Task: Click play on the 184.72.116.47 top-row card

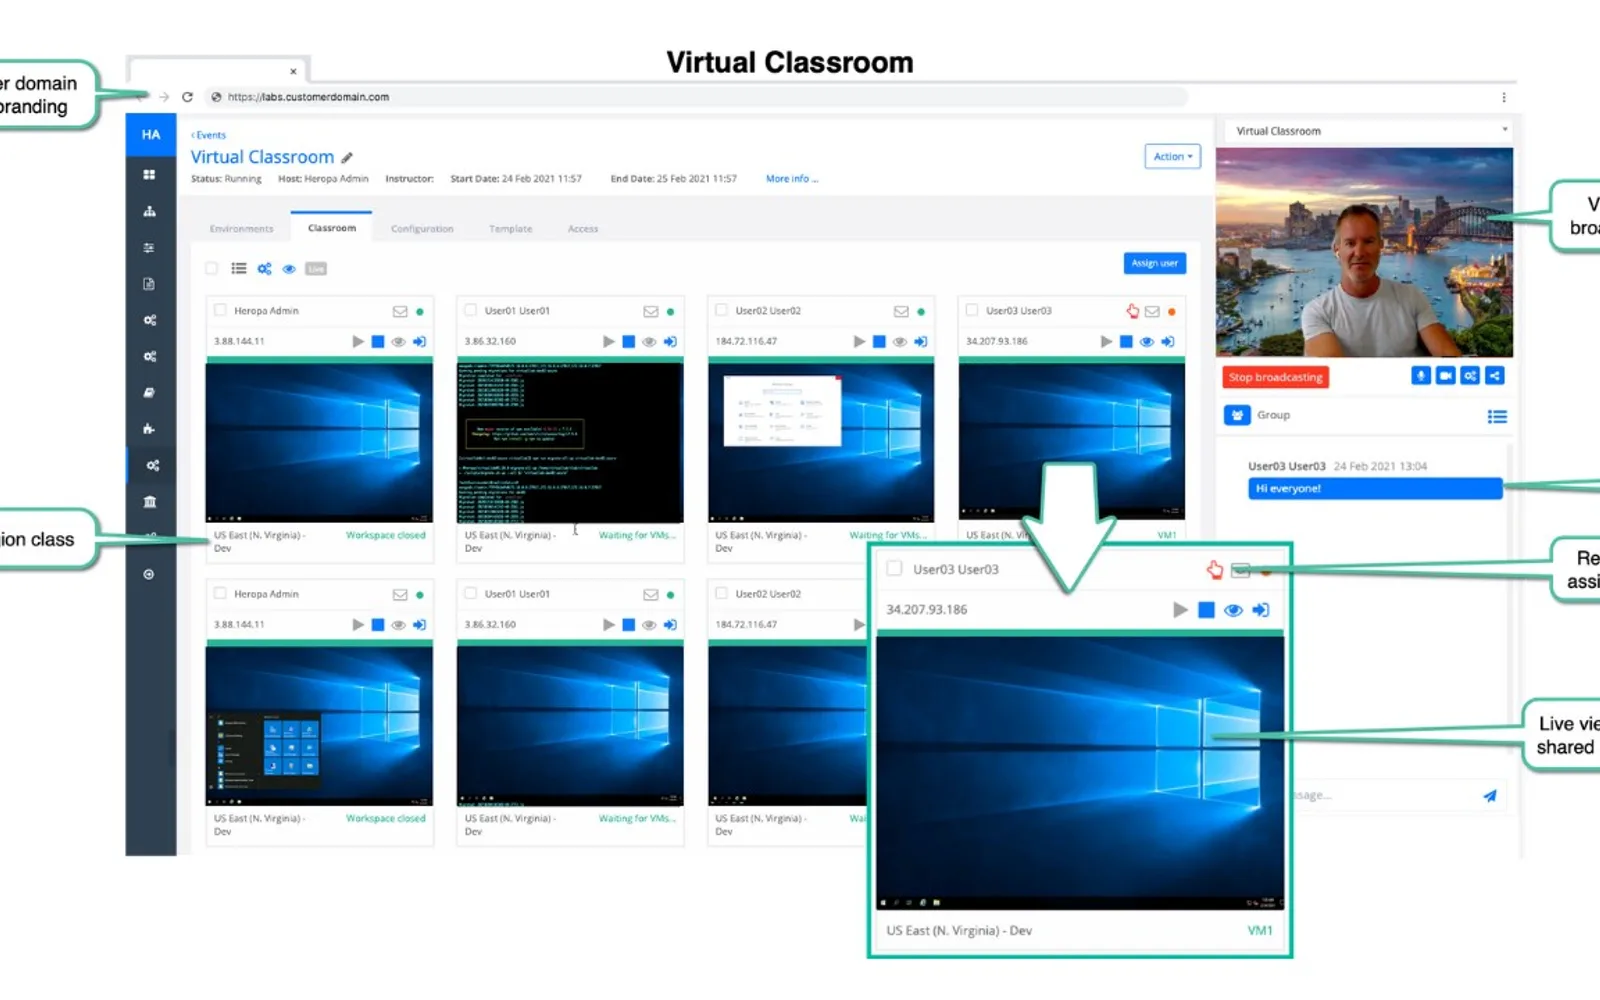Action: (859, 341)
